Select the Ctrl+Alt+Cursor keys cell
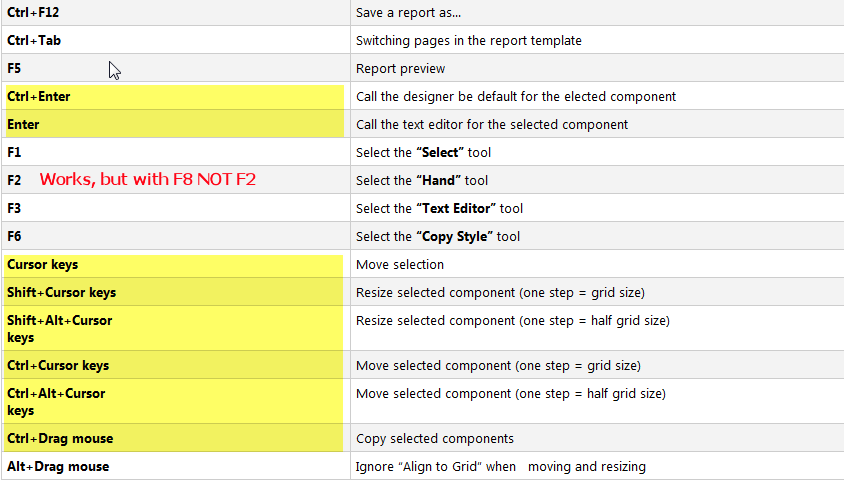Screen dimensions: 844x489 174,401
